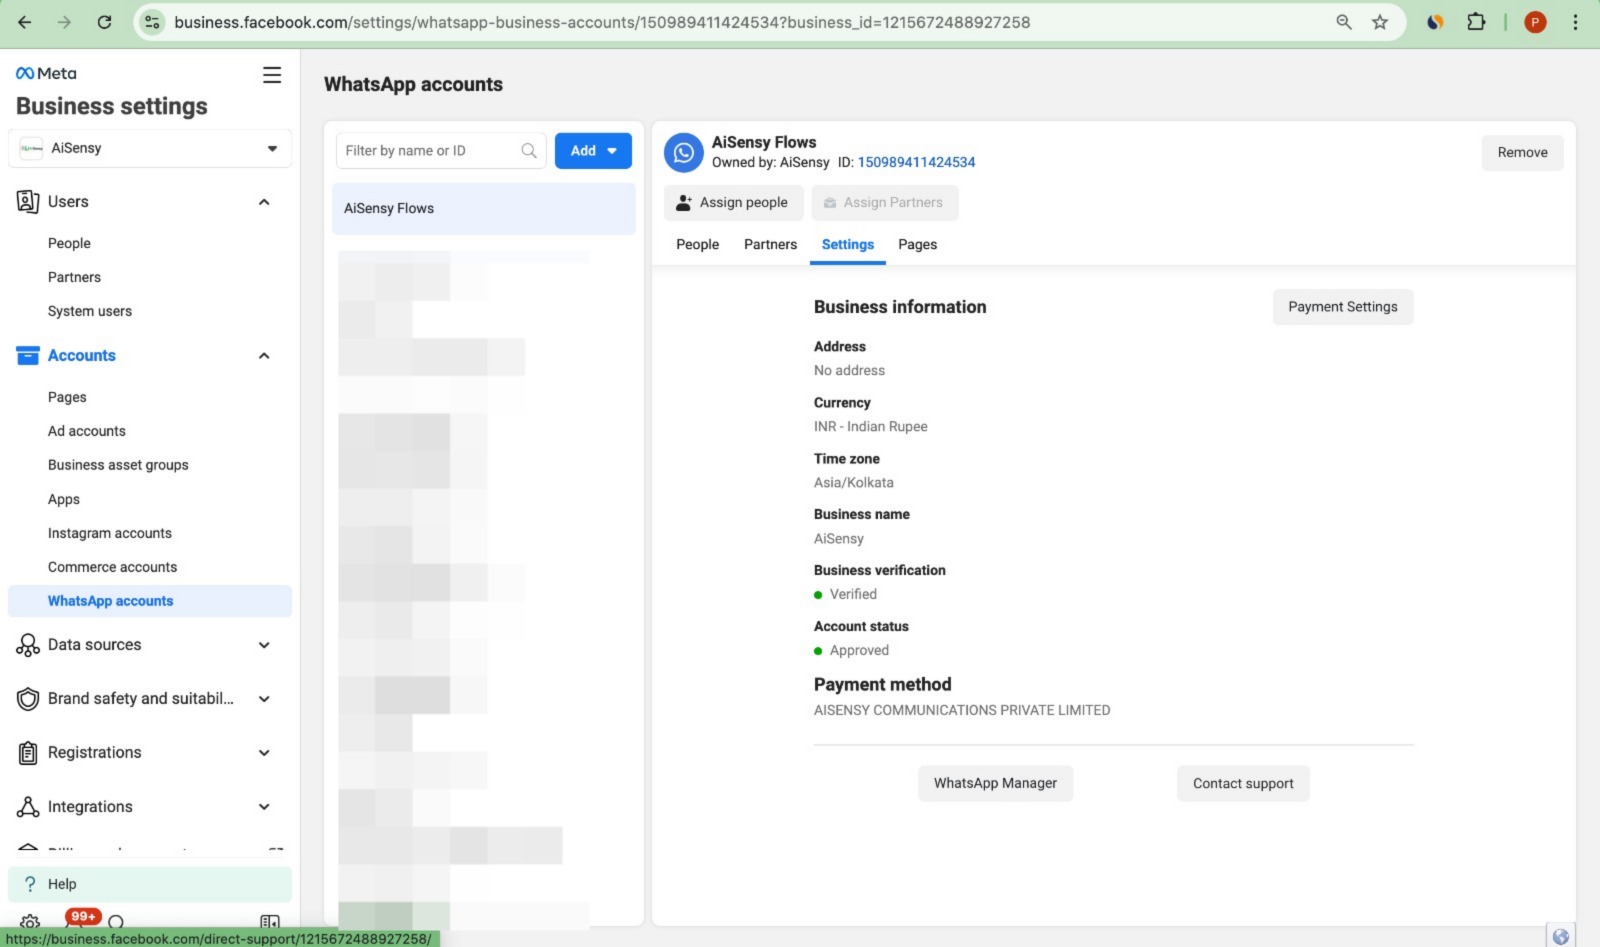Image resolution: width=1600 pixels, height=947 pixels.
Task: Expand the Data sources section chevron
Action: 264,645
